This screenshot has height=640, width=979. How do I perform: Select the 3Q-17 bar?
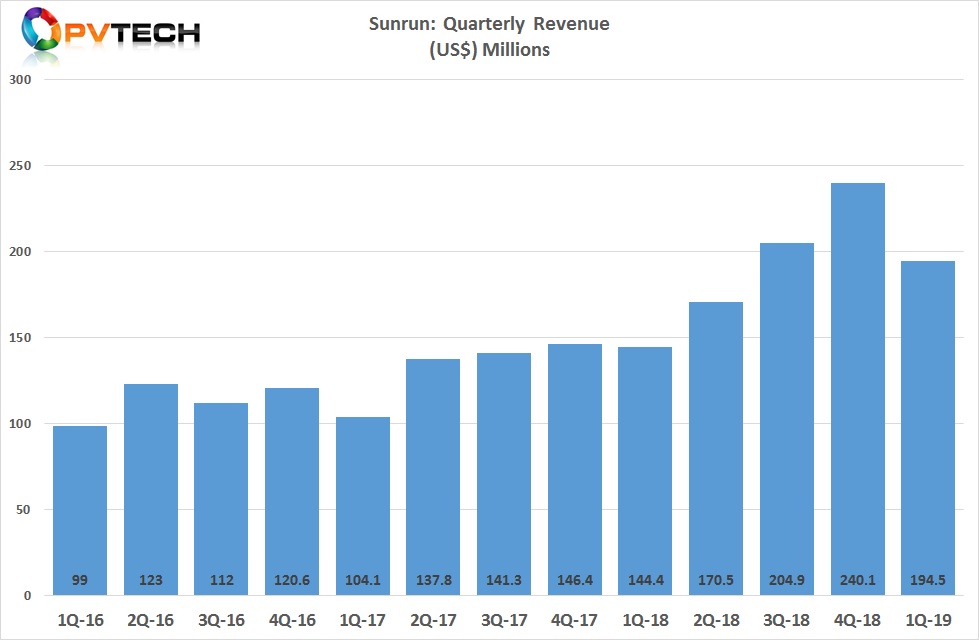tap(504, 474)
